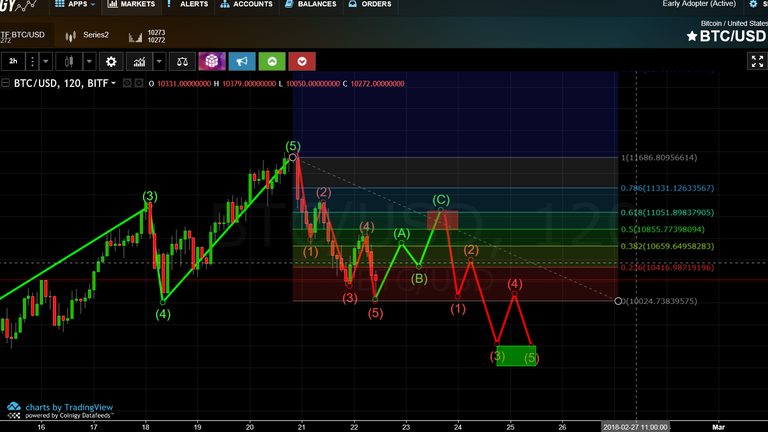Expand the chart style dropdown arrow

click(x=89, y=61)
